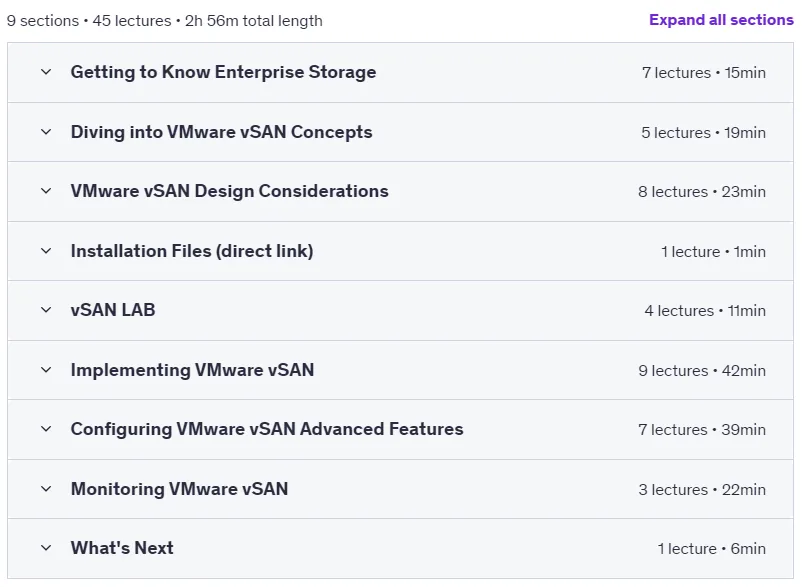Click the What's Next section title

pyautogui.click(x=122, y=548)
